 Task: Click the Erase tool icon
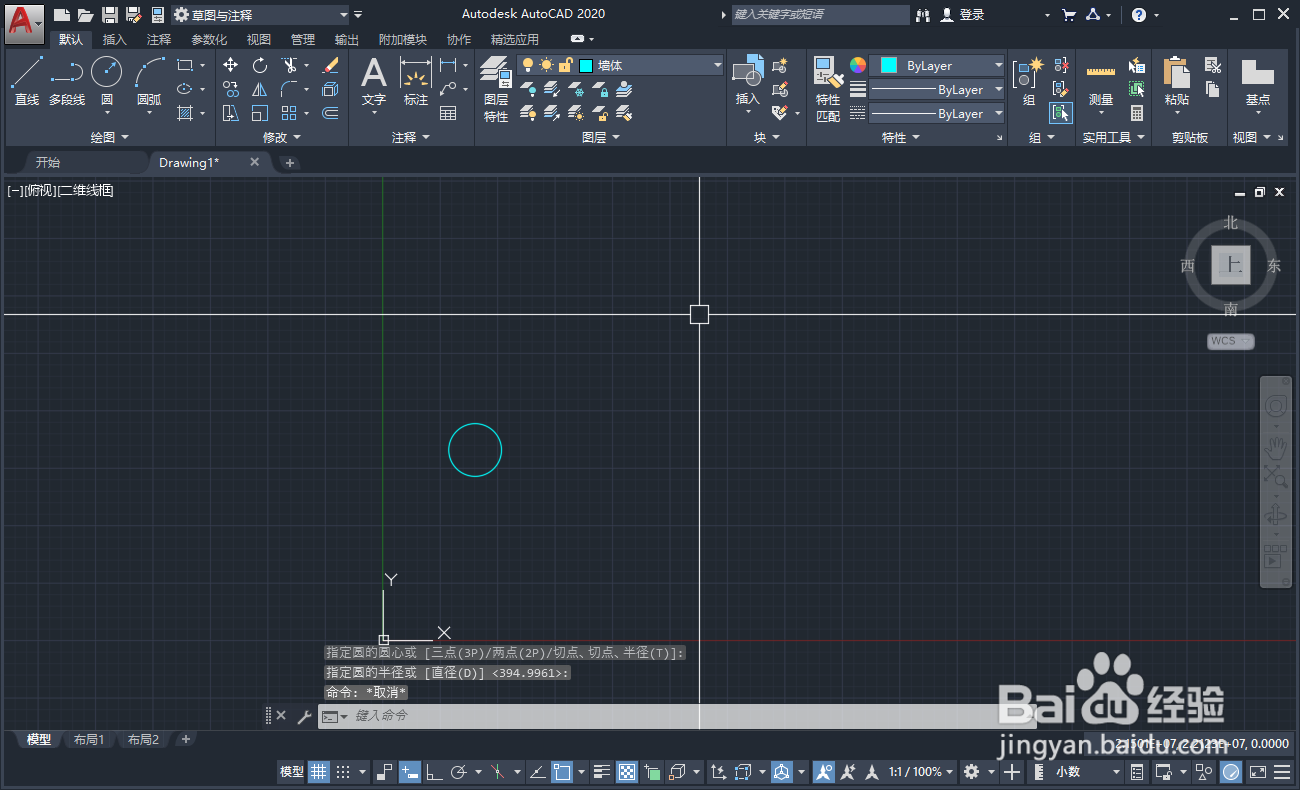[x=331, y=65]
